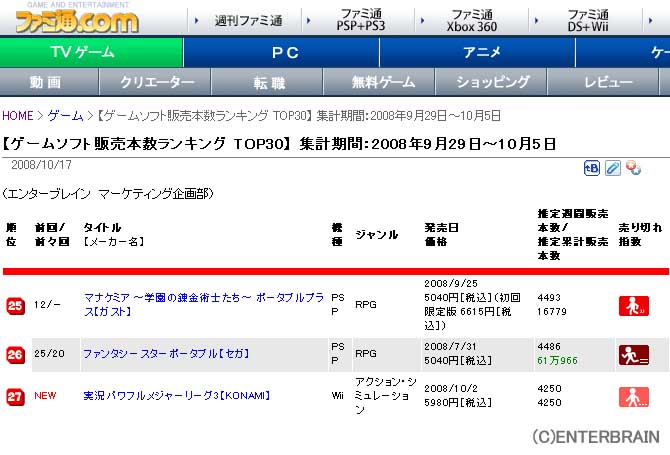Click the ranking article headline
670x455 pixels.
pyautogui.click(x=278, y=144)
